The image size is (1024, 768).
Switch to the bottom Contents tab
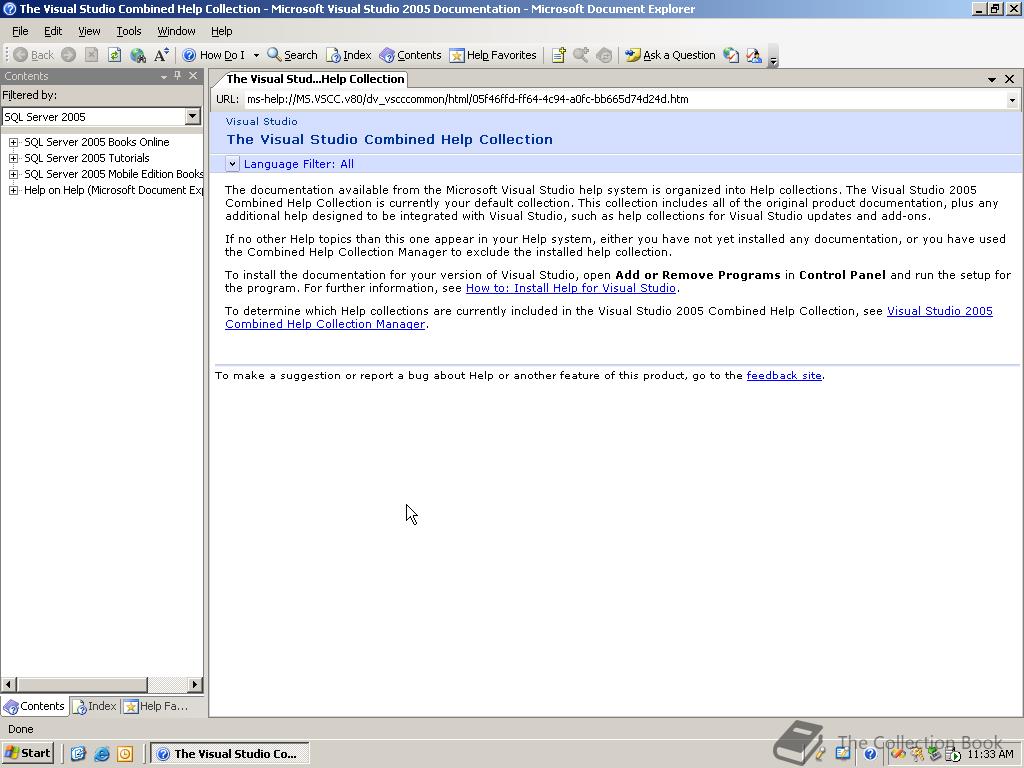(34, 706)
